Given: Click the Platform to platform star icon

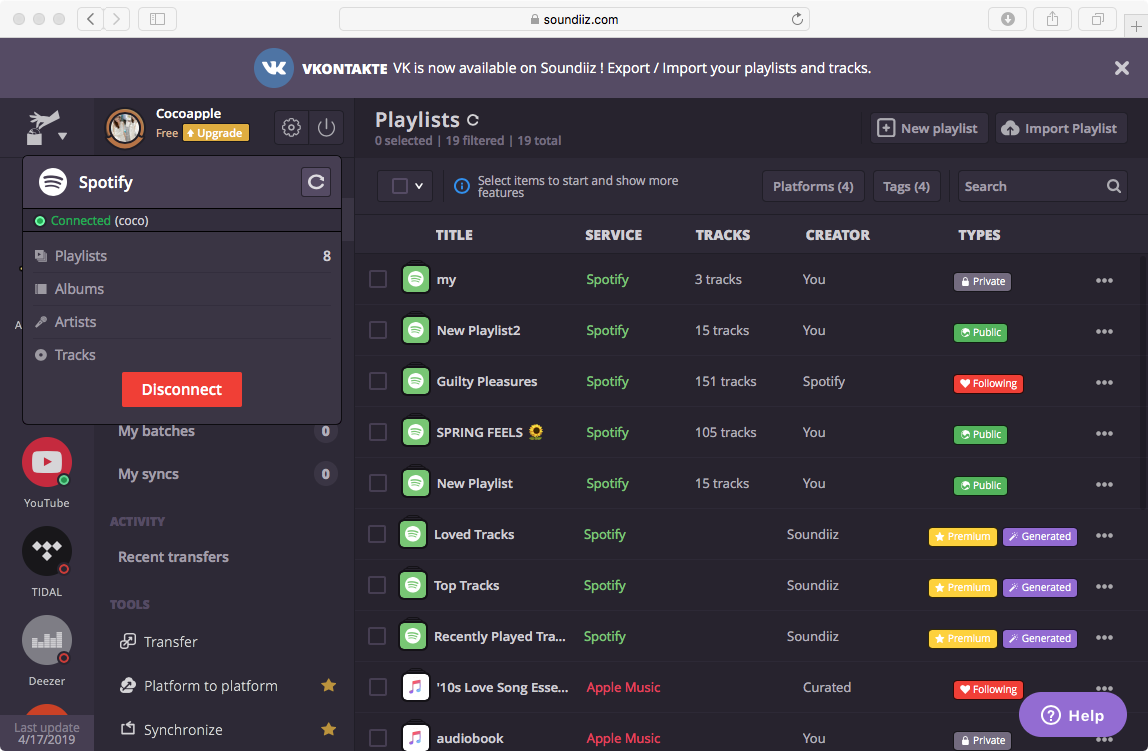Looking at the screenshot, I should 329,685.
